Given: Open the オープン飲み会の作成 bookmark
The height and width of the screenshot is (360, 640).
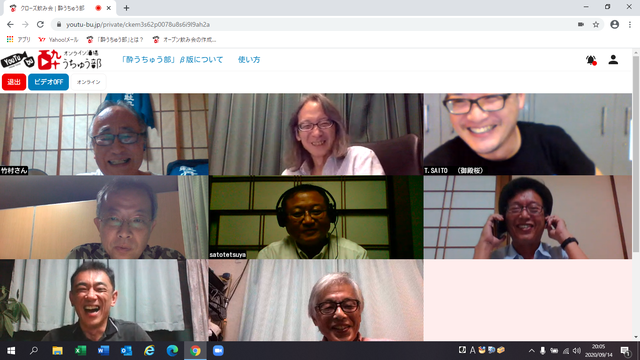Looking at the screenshot, I should [184, 40].
